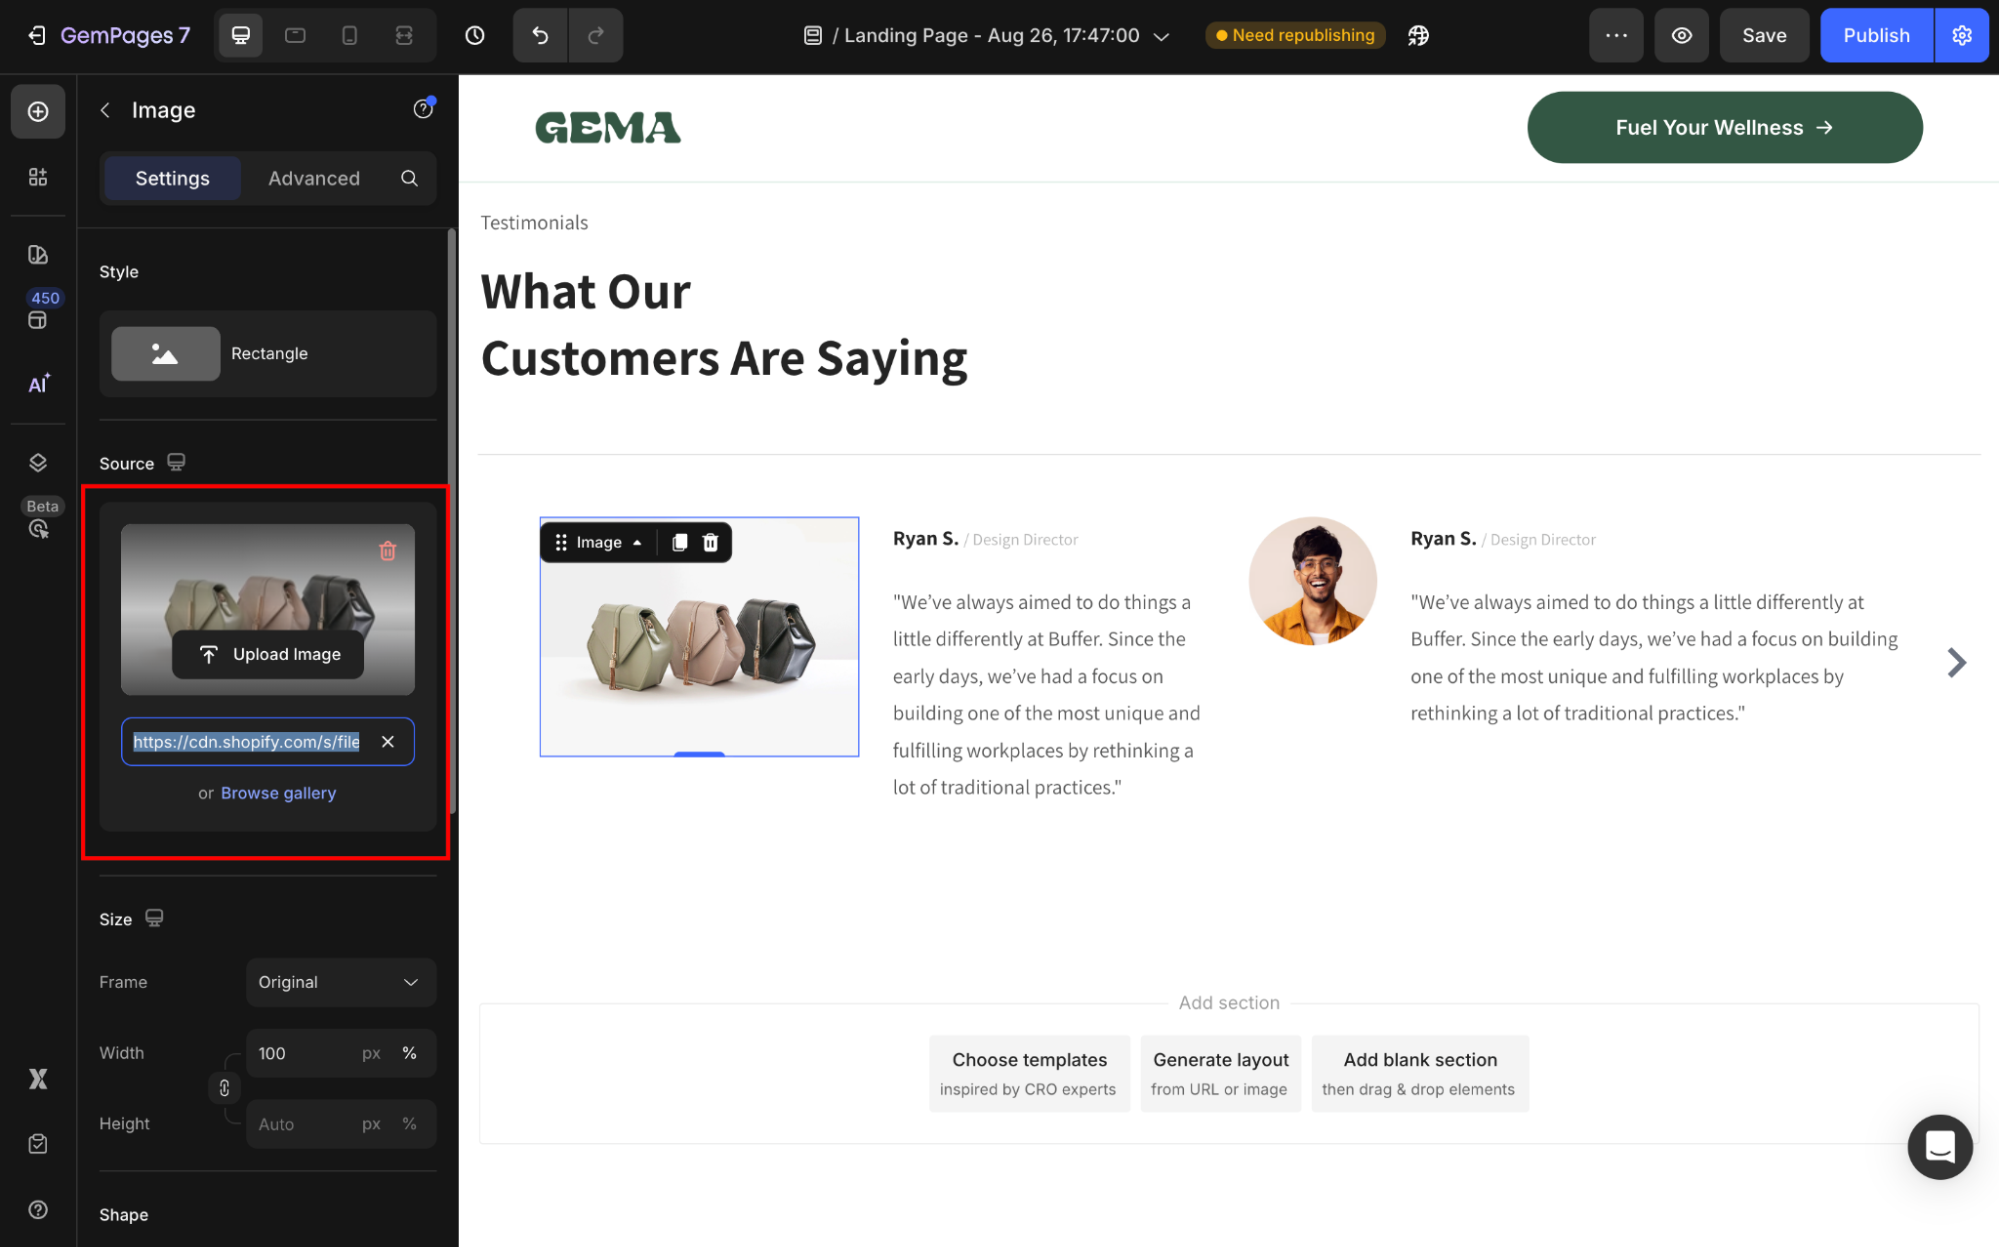Toggle width-height aspect ratio link
Screen dimensions: 1999x1248
224,1088
